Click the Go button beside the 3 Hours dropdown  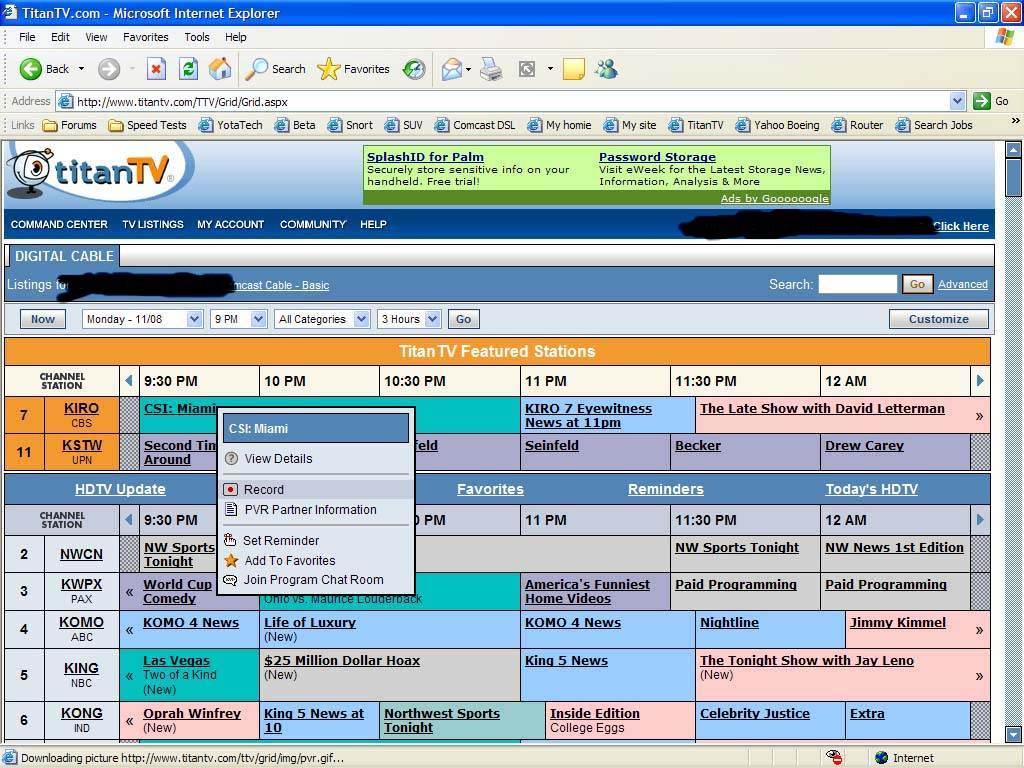click(x=463, y=319)
